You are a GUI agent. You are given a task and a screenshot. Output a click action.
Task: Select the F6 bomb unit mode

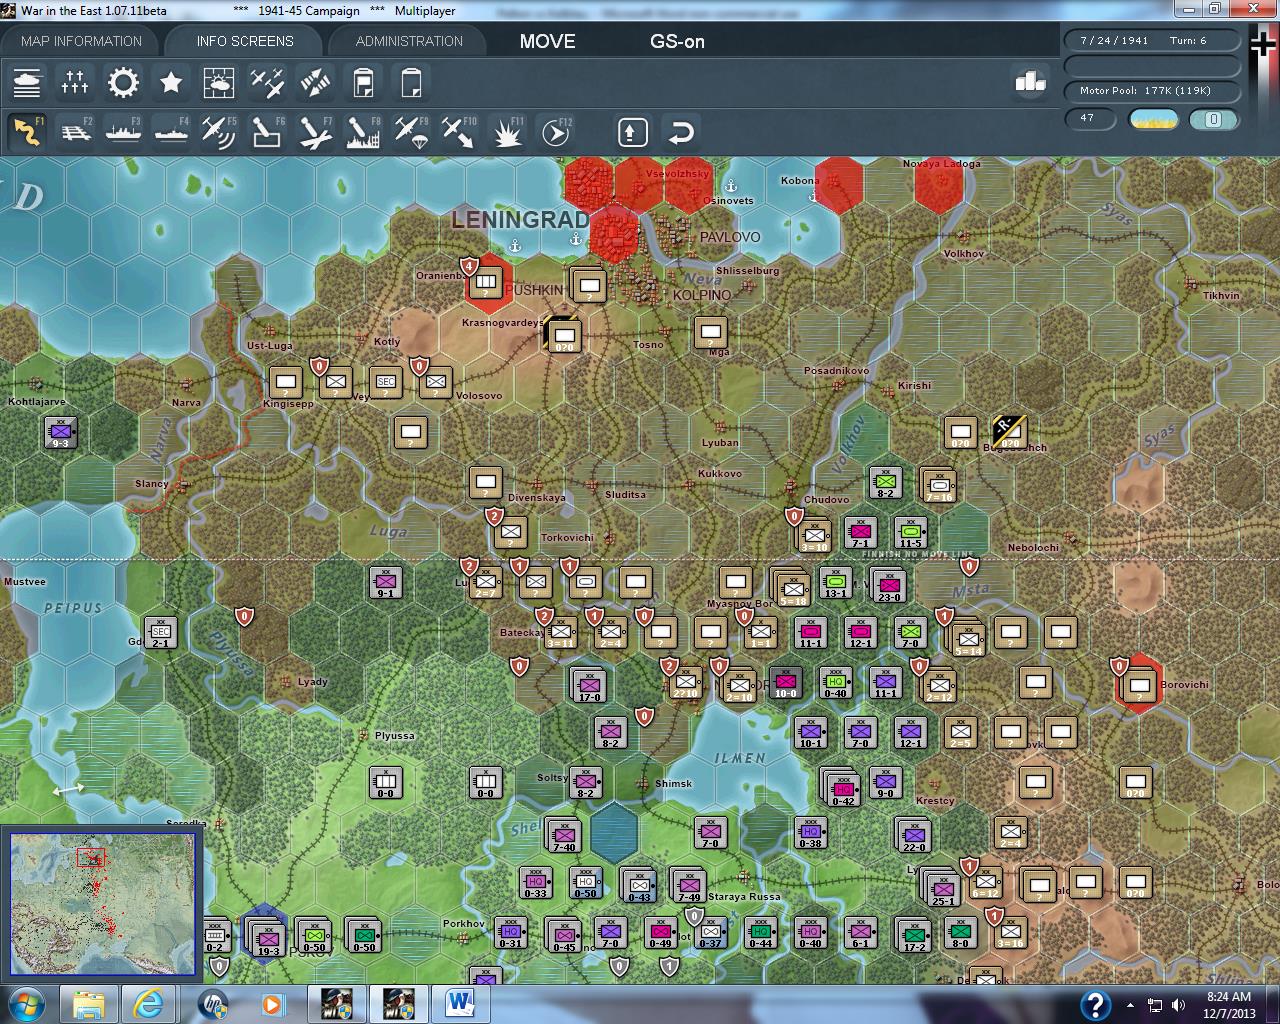[x=267, y=132]
